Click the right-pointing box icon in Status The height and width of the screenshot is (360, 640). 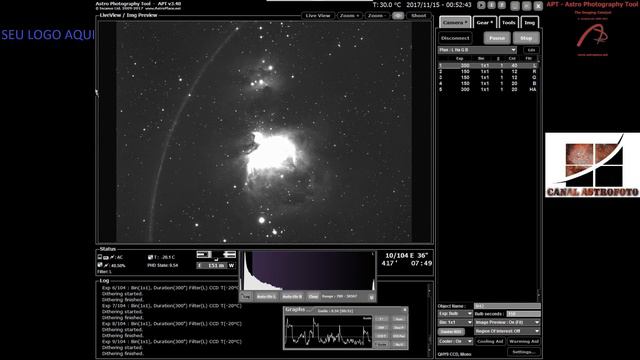click(x=204, y=255)
